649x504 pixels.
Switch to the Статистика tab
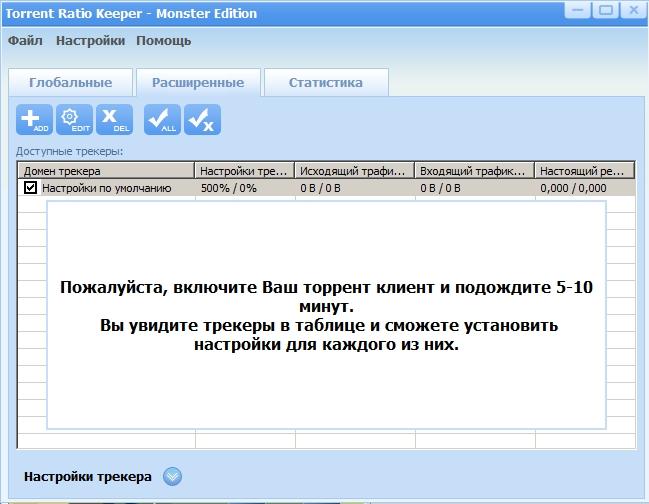326,83
